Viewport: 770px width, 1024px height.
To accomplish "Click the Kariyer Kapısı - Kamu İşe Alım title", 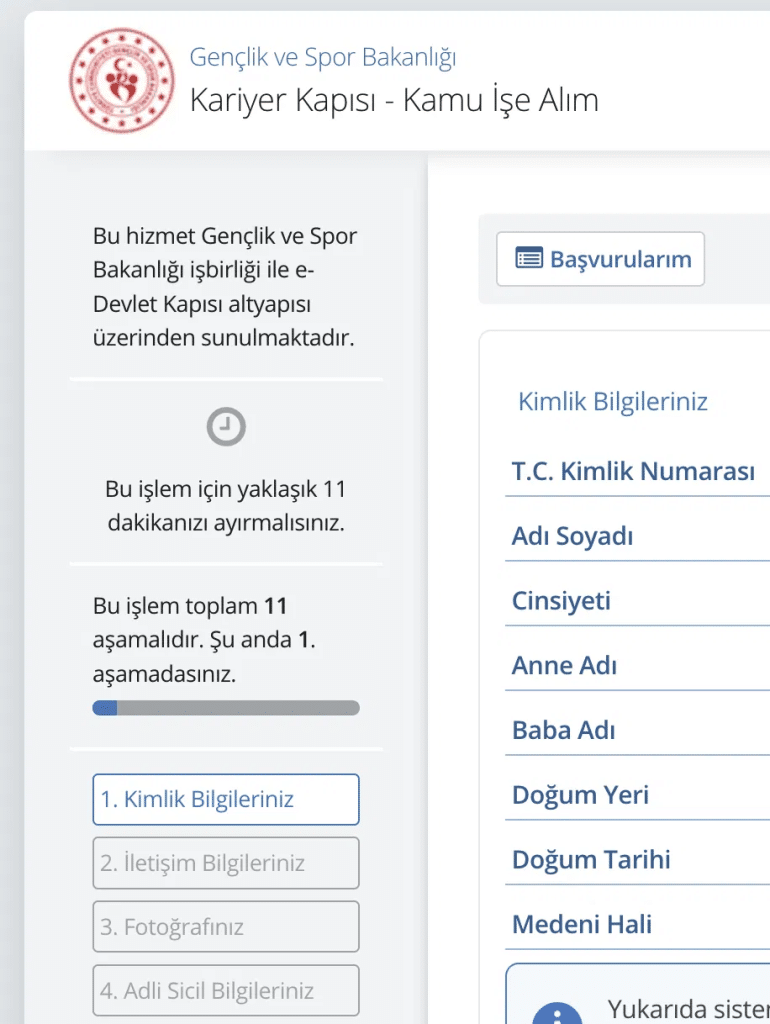I will coord(394,100).
